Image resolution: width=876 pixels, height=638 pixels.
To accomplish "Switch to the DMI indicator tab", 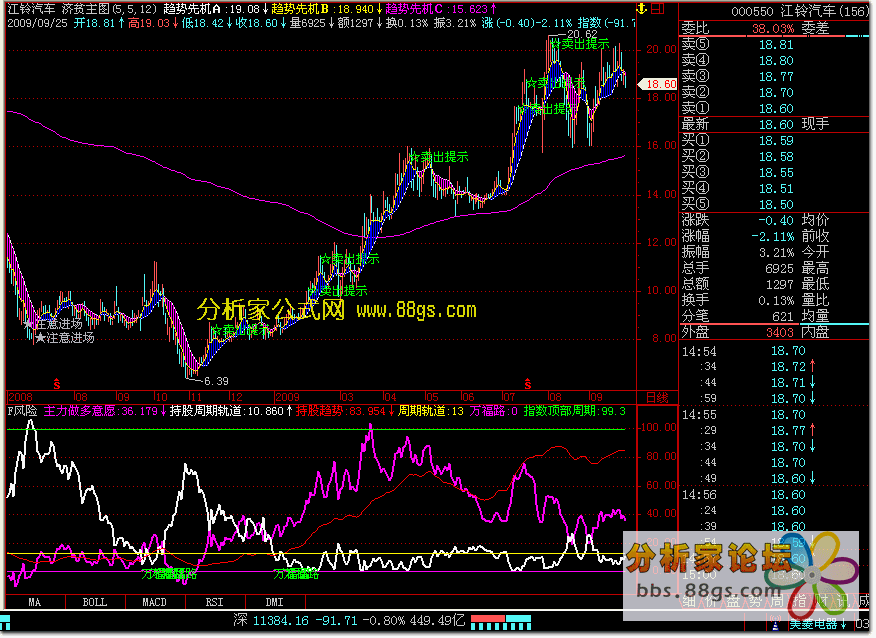I will pos(274,602).
